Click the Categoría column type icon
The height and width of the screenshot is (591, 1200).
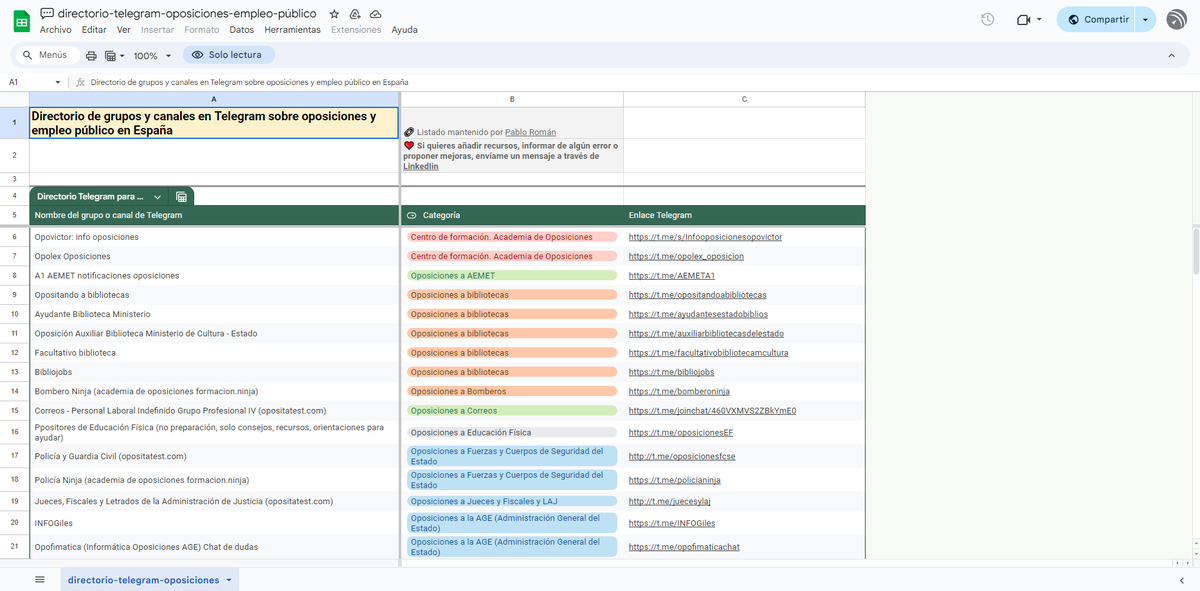(411, 215)
